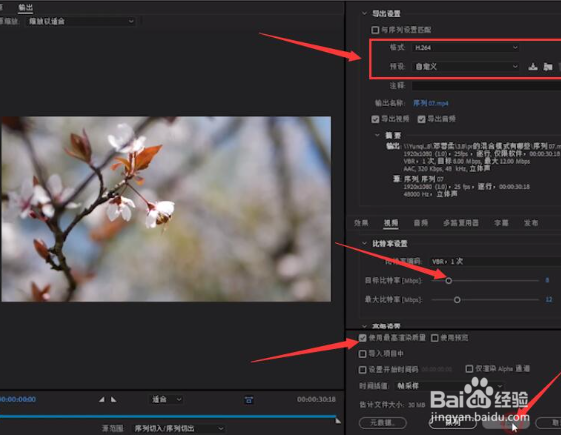Toggle the aspect ratio correction icon
Screen dimensions: 561x437
249,400
